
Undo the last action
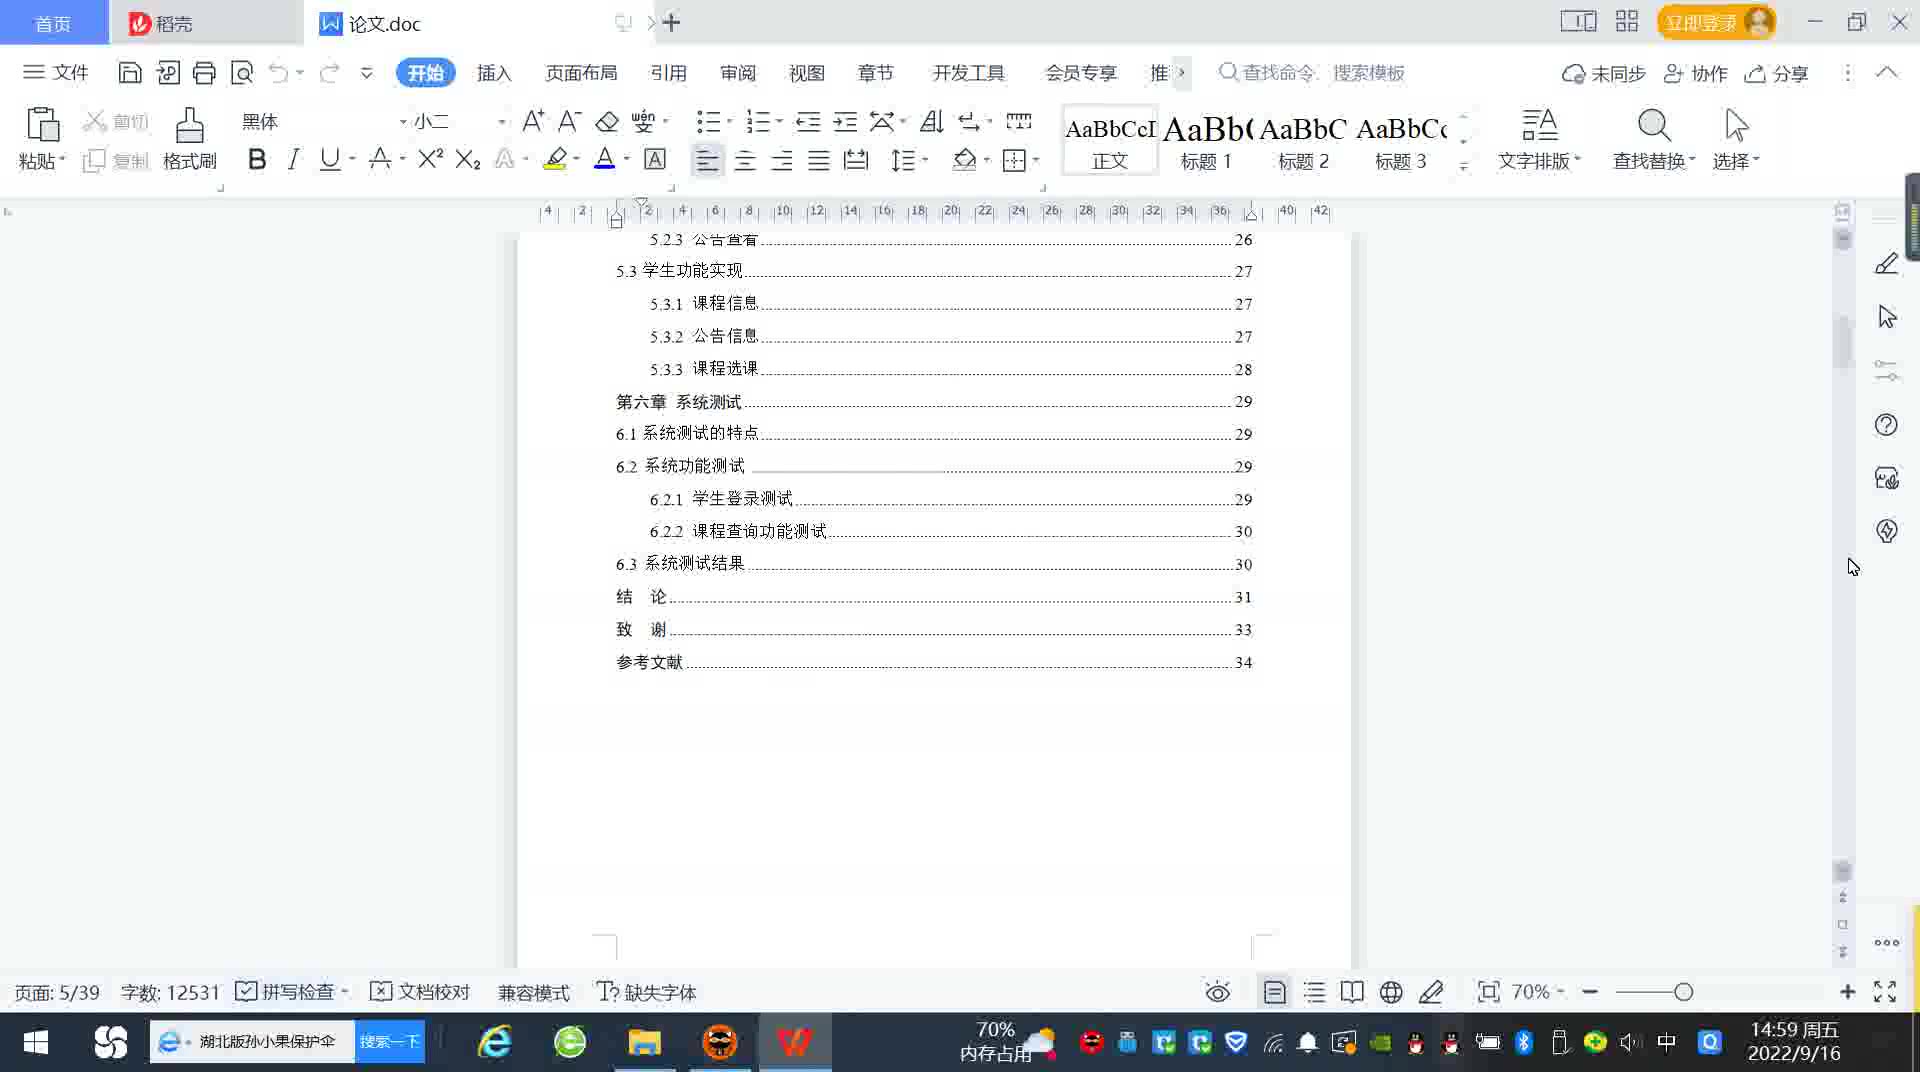pos(278,72)
